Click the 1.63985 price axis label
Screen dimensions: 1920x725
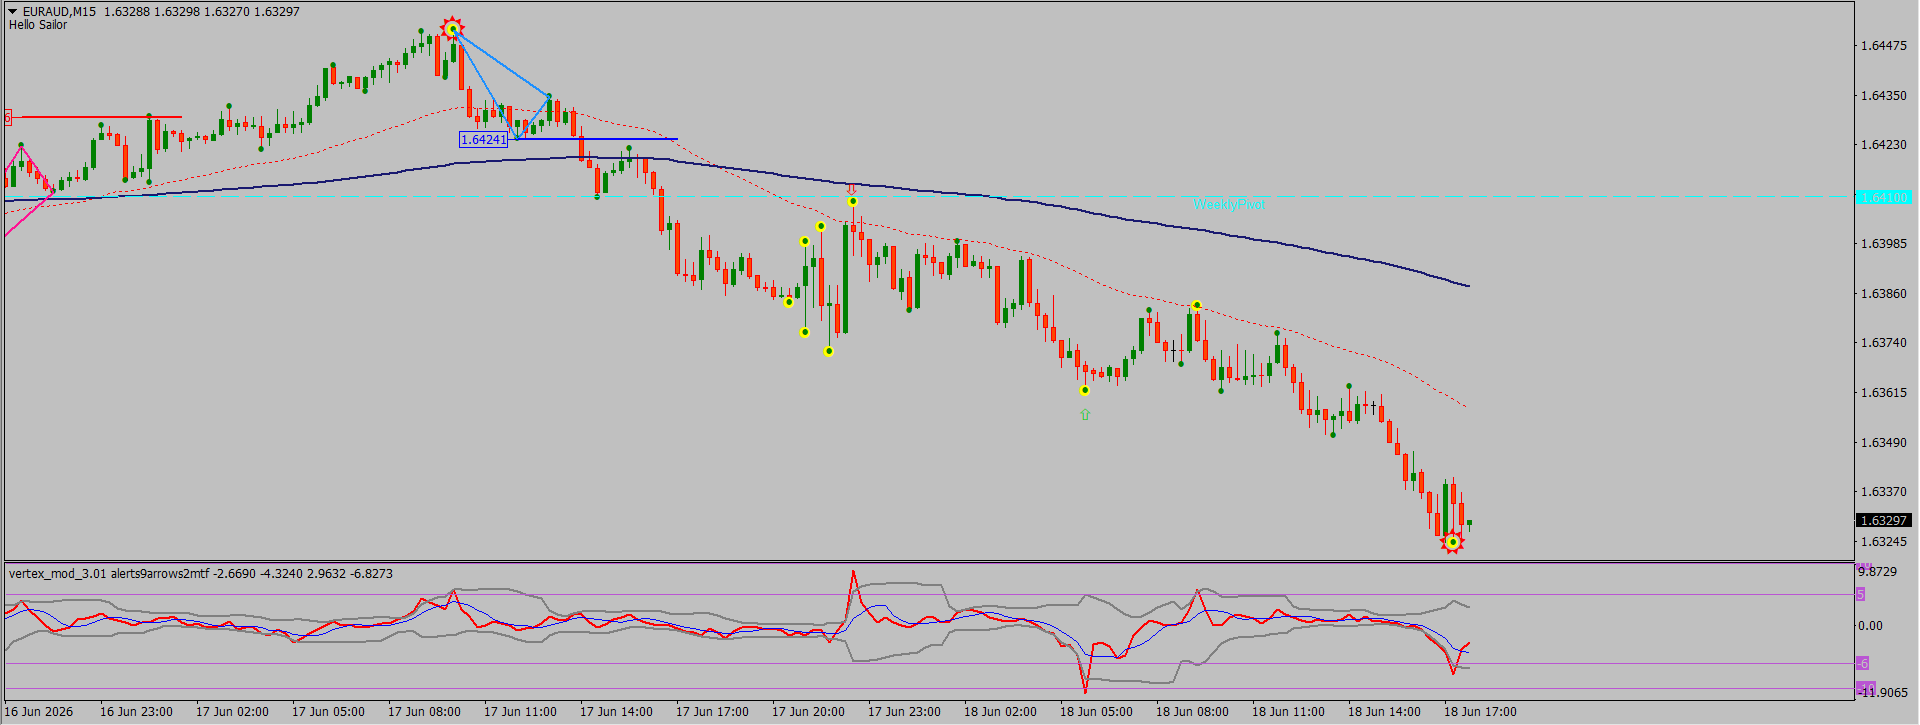click(1883, 244)
